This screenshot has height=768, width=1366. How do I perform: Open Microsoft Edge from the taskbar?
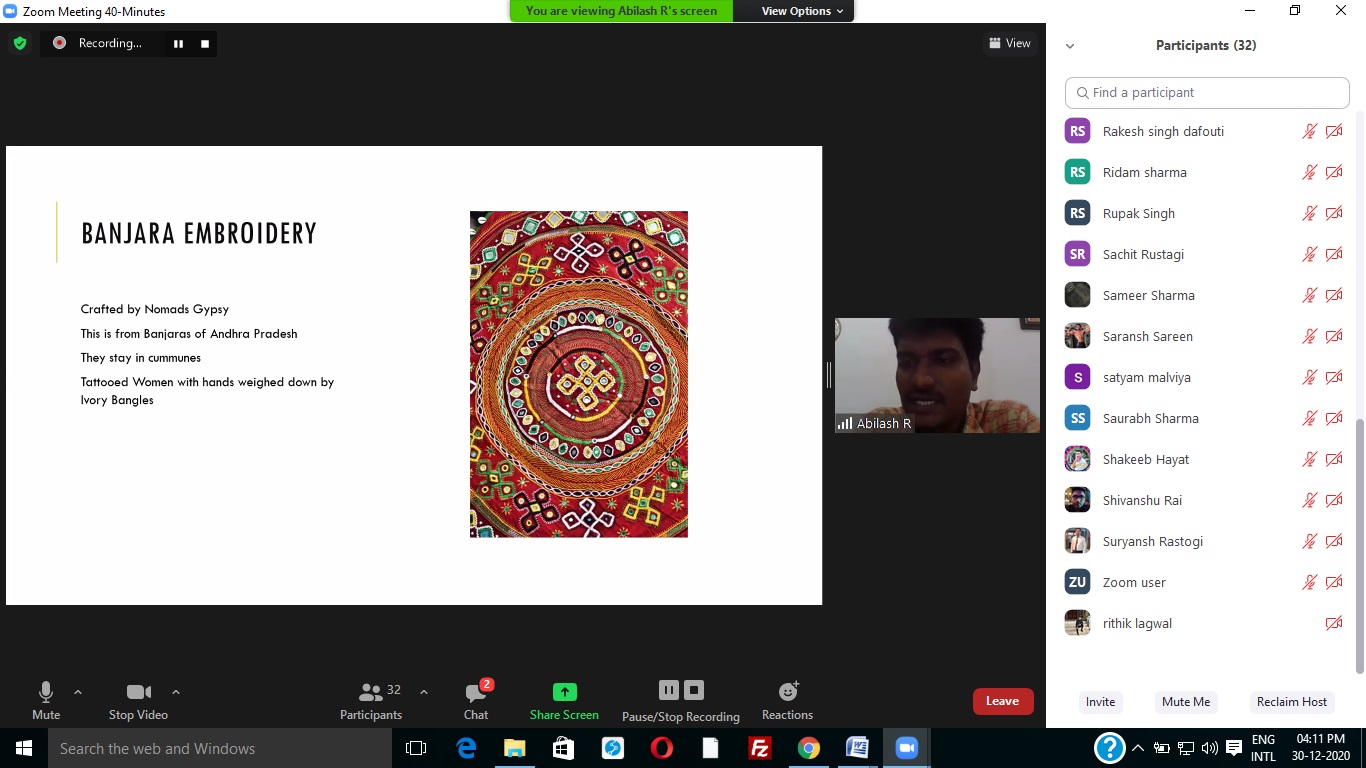[466, 748]
